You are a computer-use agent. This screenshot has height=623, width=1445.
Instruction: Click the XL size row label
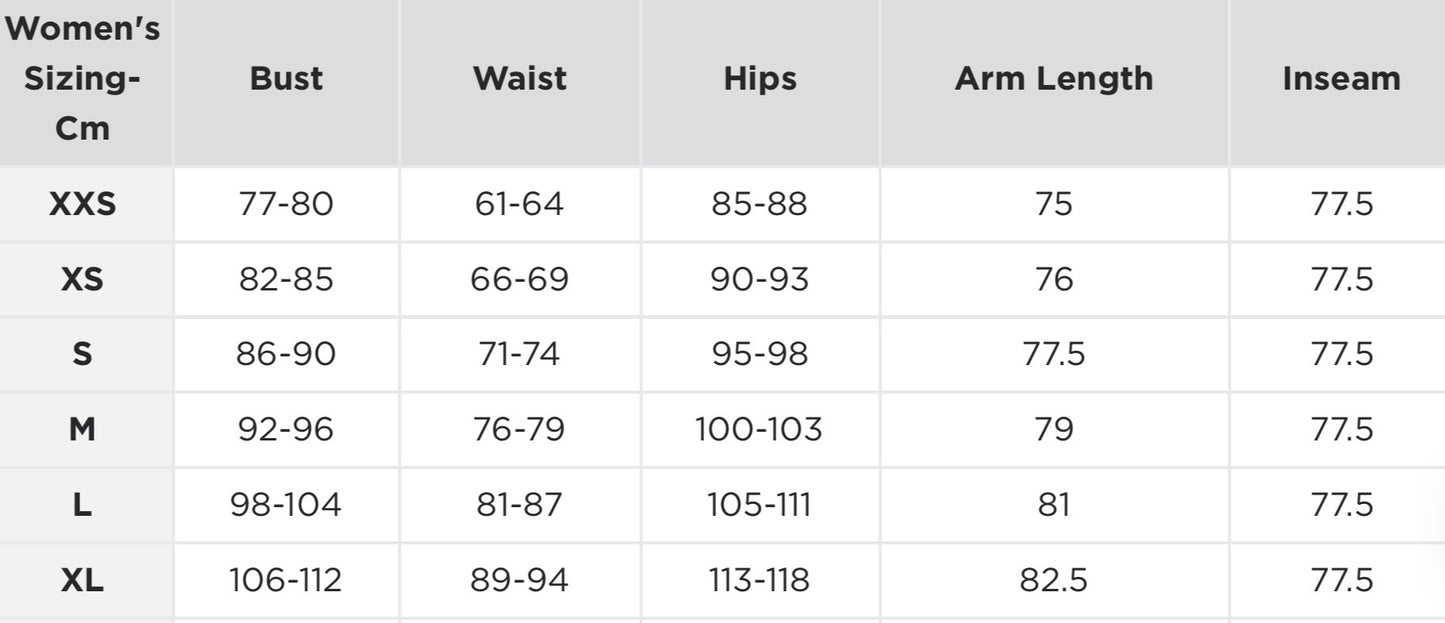coord(83,580)
